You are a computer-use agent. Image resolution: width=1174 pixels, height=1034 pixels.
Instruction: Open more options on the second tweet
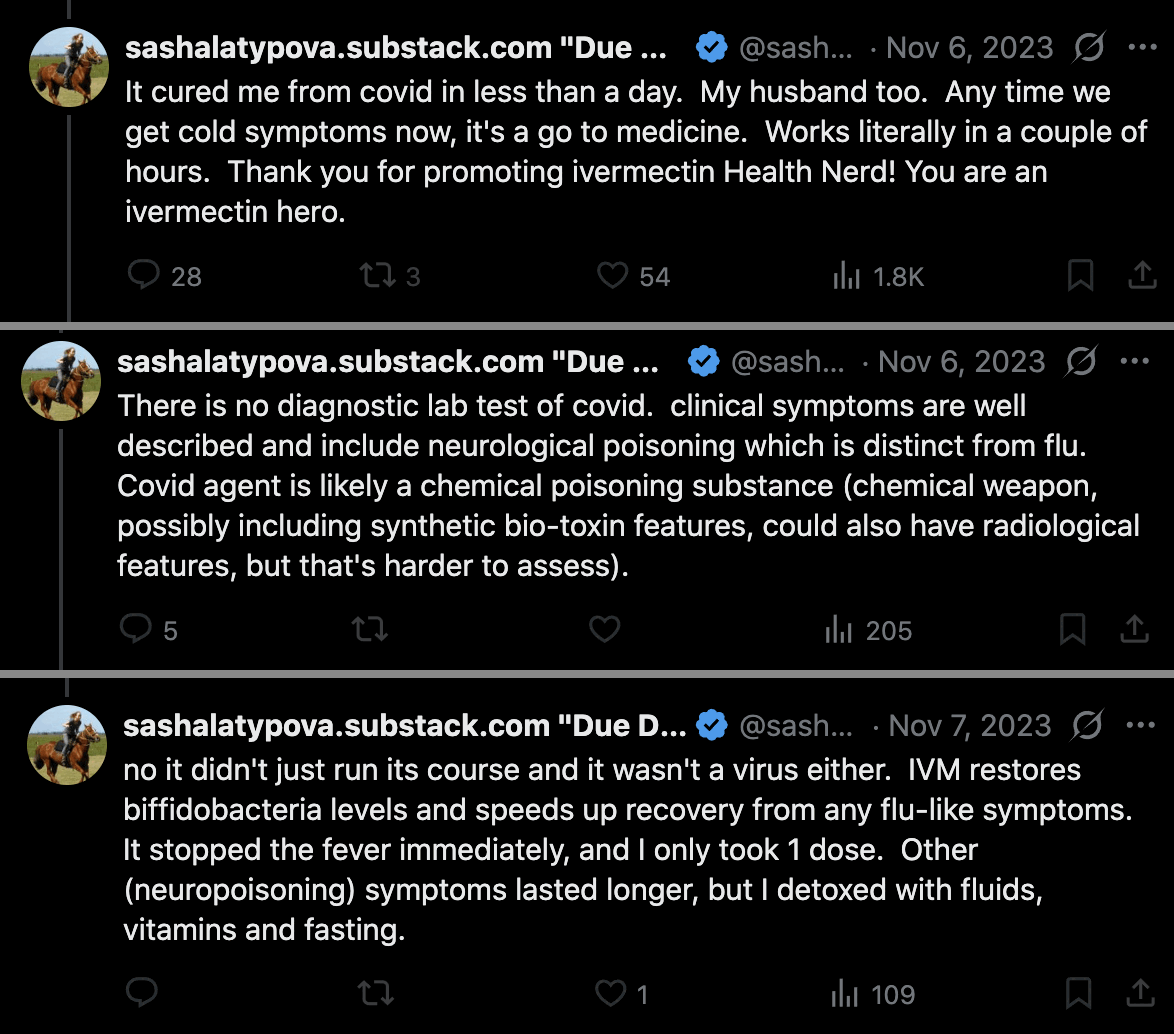coord(1135,361)
